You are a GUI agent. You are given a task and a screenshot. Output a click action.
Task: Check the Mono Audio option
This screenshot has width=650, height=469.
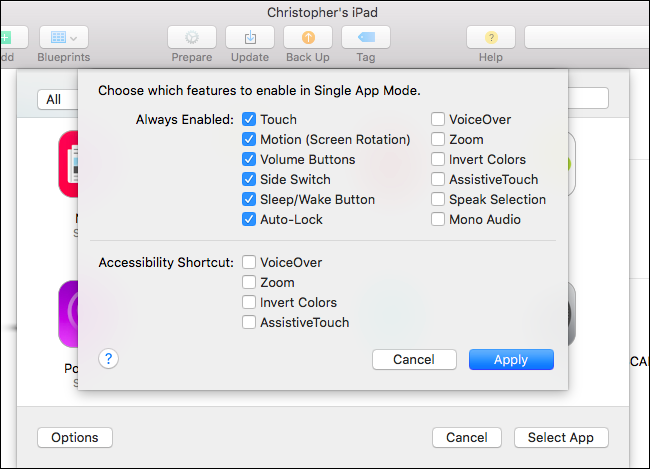pos(438,220)
